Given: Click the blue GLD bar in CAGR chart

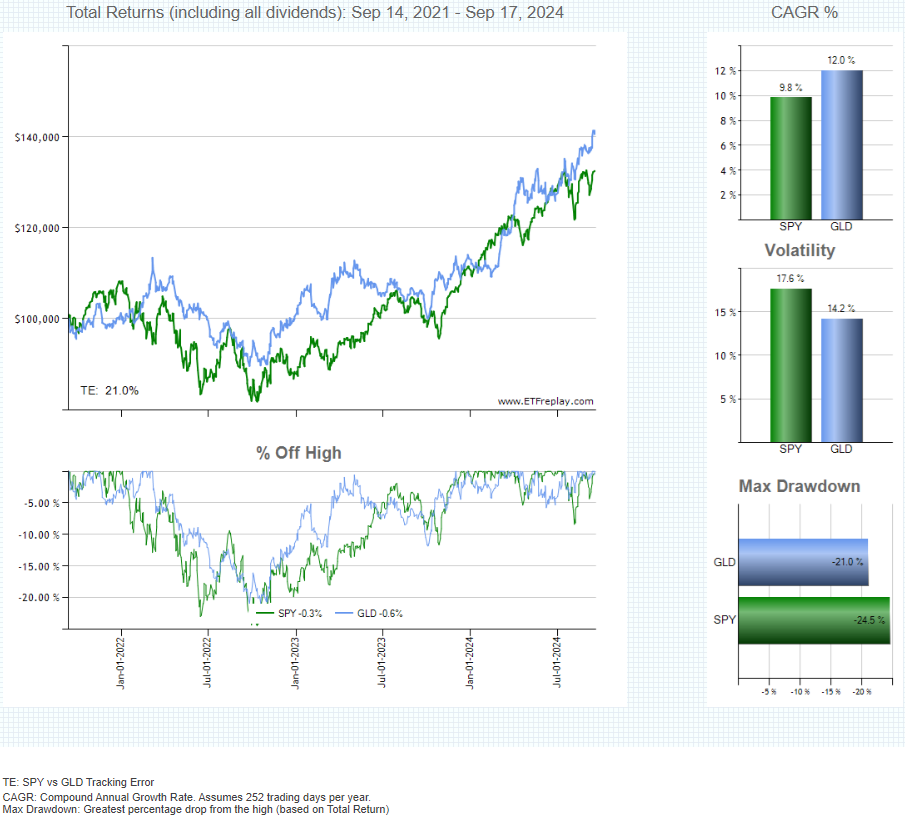Looking at the screenshot, I should coord(841,144).
